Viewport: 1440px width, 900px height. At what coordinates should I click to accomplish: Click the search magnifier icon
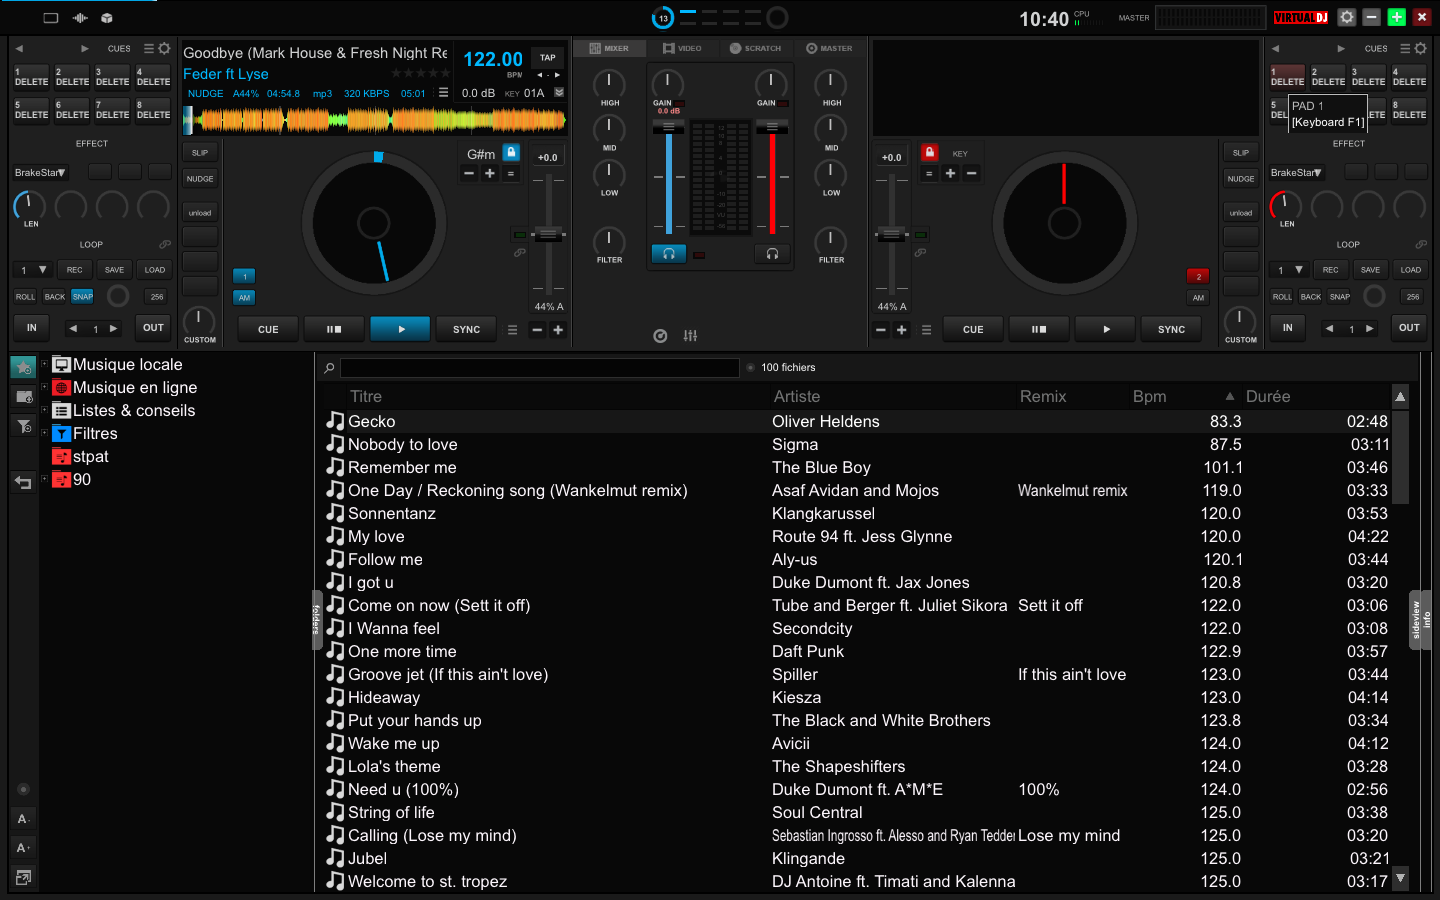(x=329, y=368)
